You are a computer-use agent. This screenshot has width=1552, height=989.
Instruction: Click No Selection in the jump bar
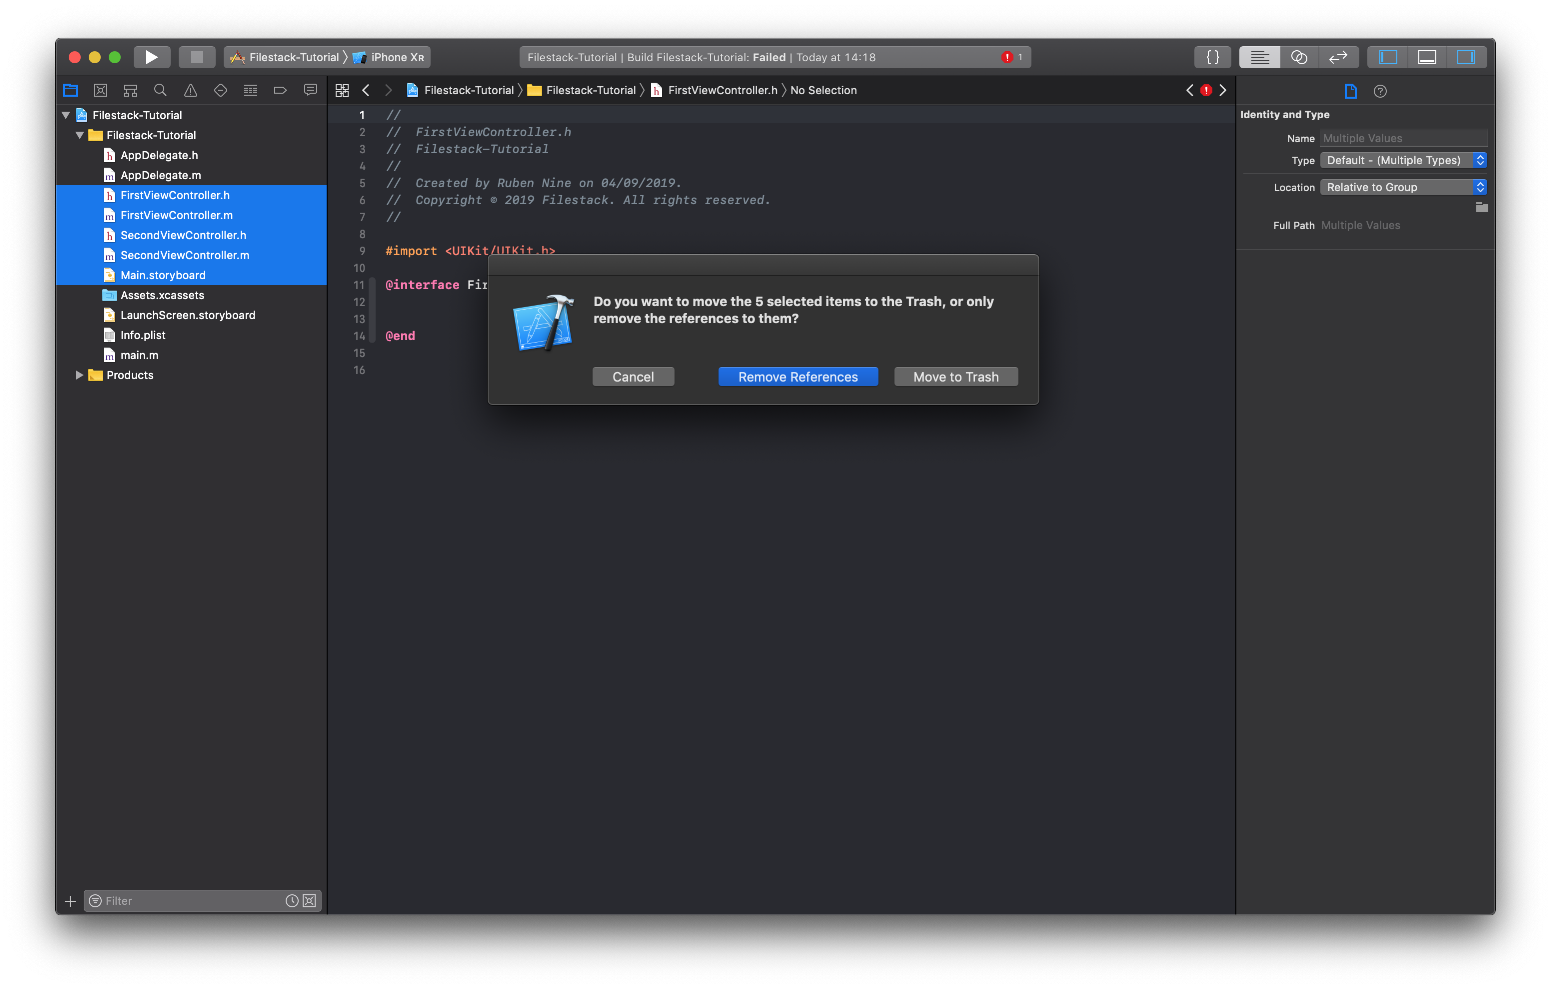tap(823, 90)
